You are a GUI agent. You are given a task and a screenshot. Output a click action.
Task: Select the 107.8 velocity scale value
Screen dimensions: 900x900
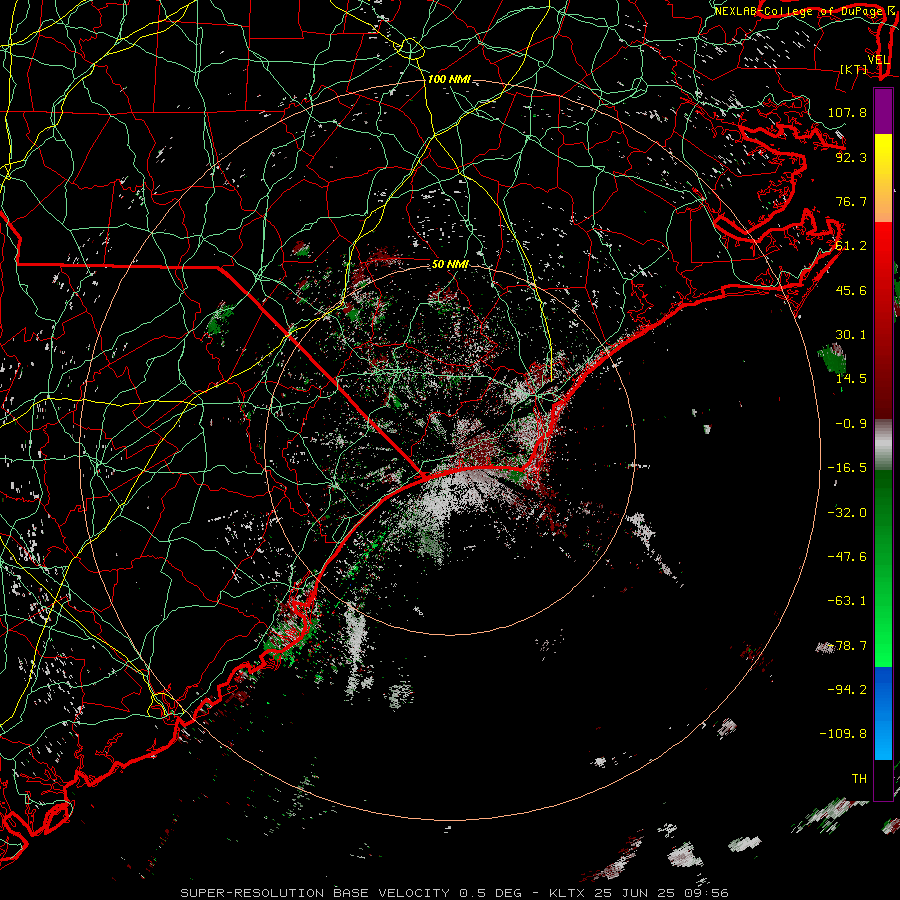pyautogui.click(x=847, y=112)
